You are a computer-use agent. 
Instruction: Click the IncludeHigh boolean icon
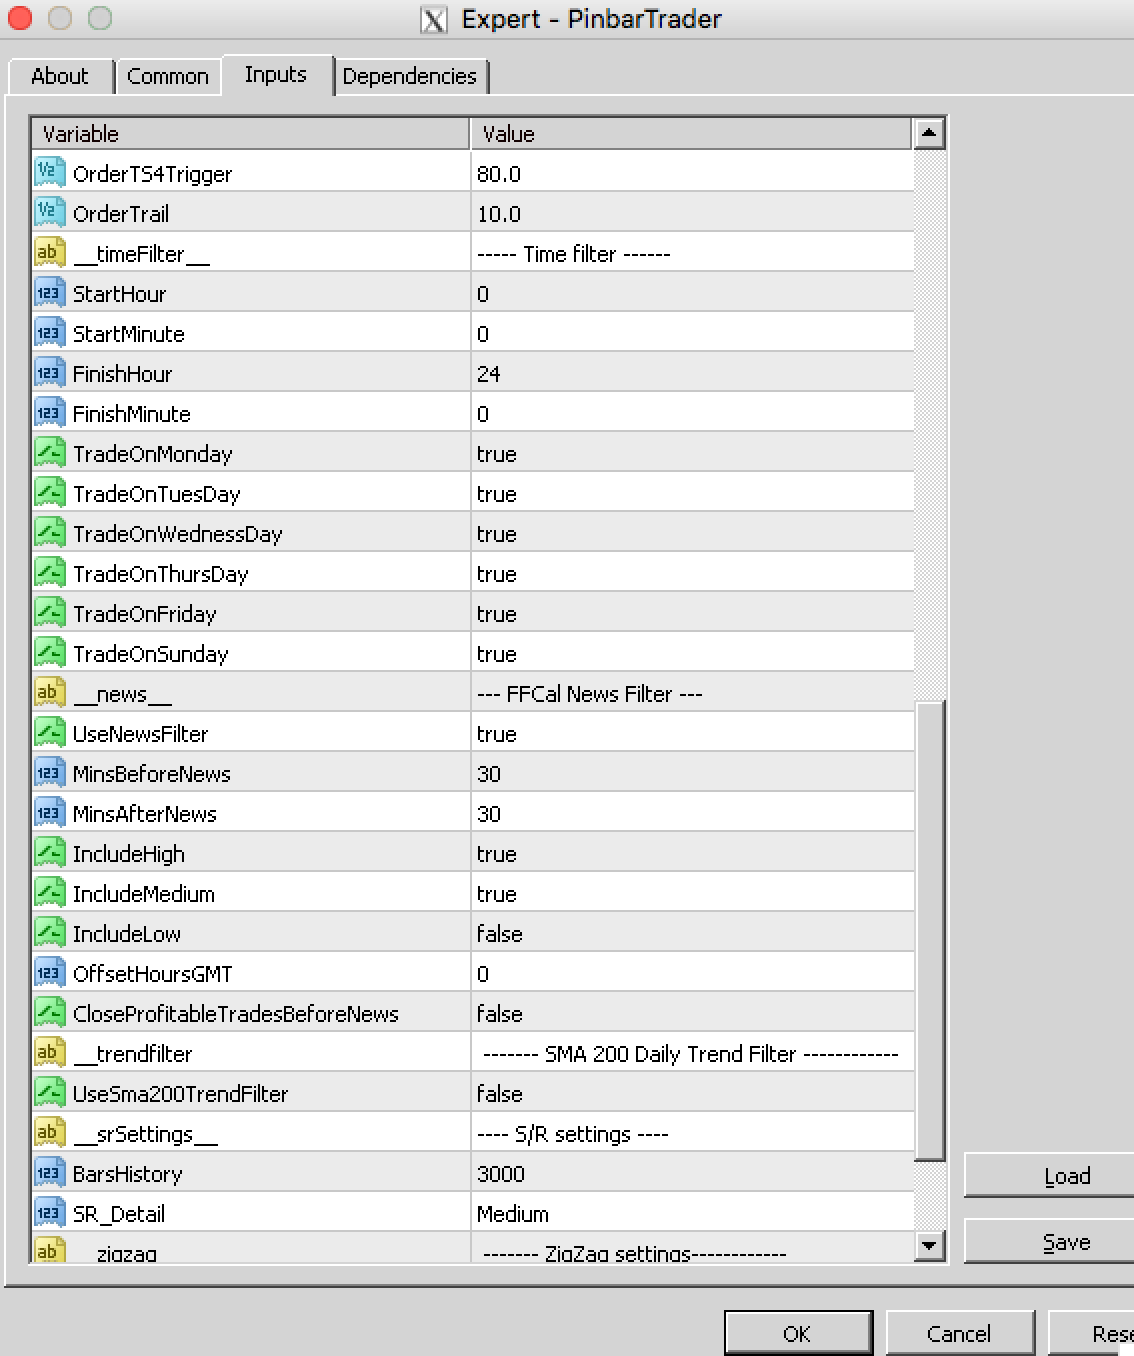[x=49, y=852]
